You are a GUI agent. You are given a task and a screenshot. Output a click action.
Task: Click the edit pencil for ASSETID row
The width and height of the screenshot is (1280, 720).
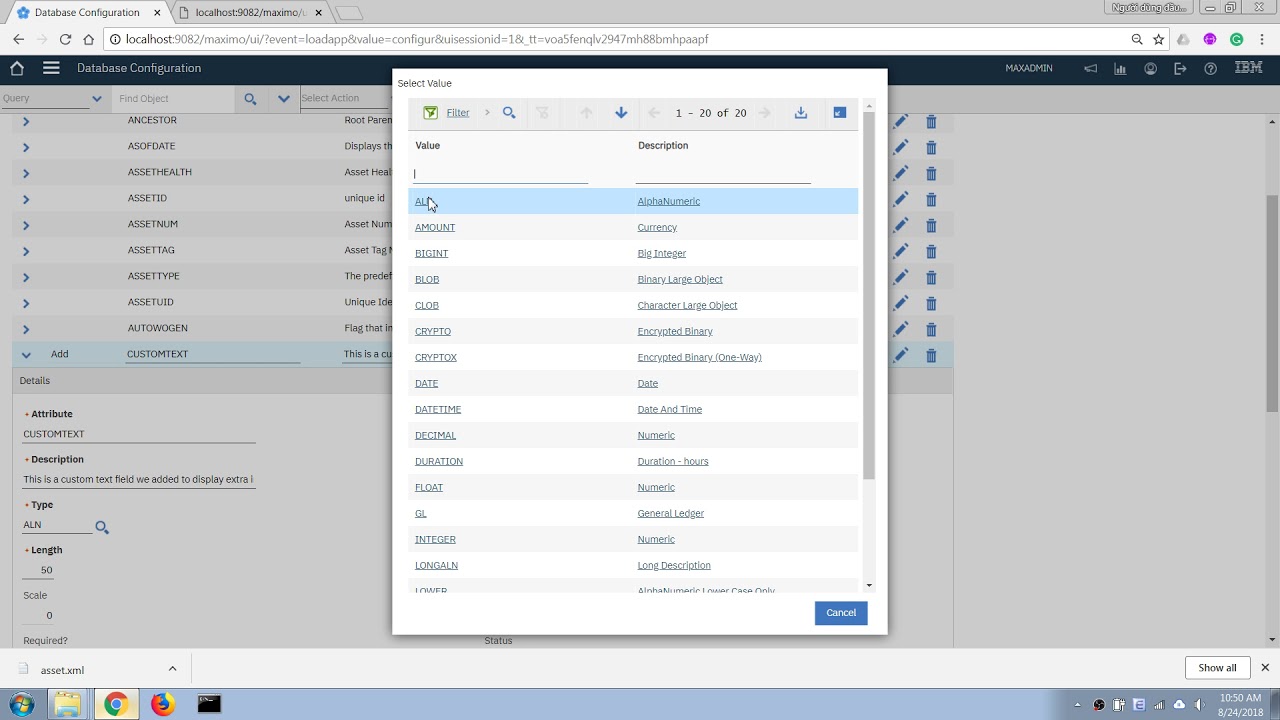(x=901, y=199)
